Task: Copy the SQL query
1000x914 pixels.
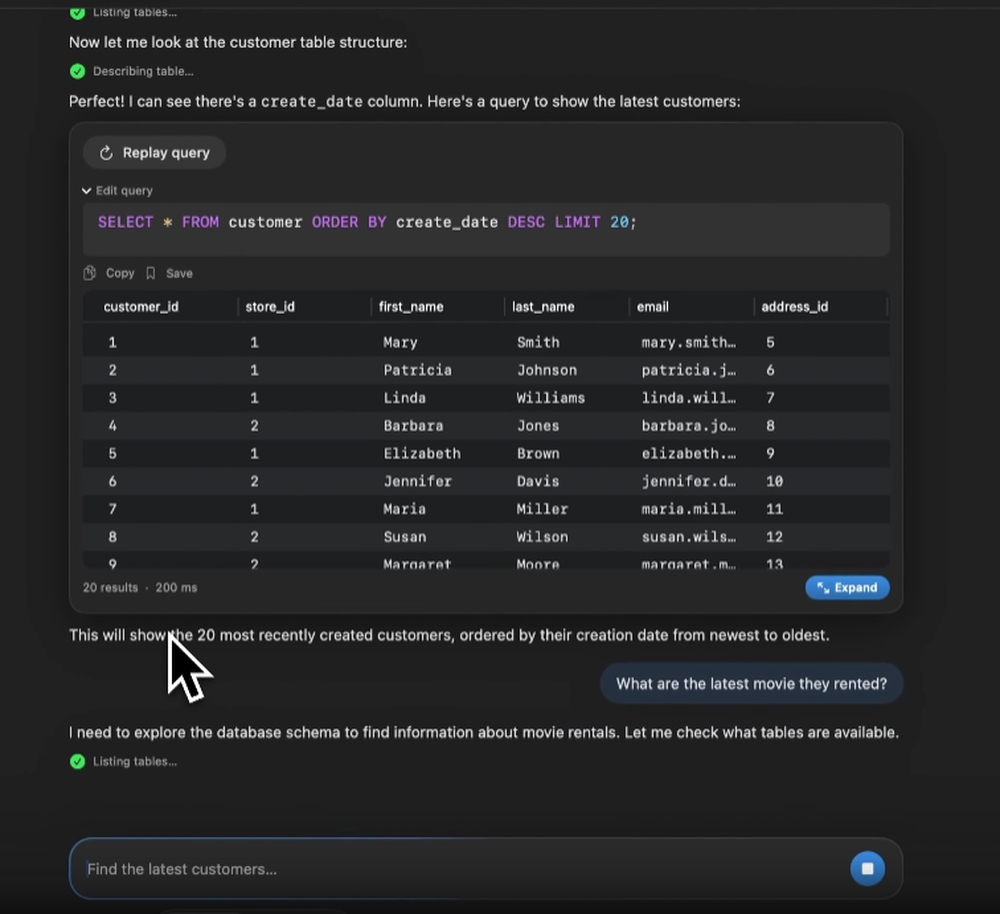Action: click(x=109, y=273)
